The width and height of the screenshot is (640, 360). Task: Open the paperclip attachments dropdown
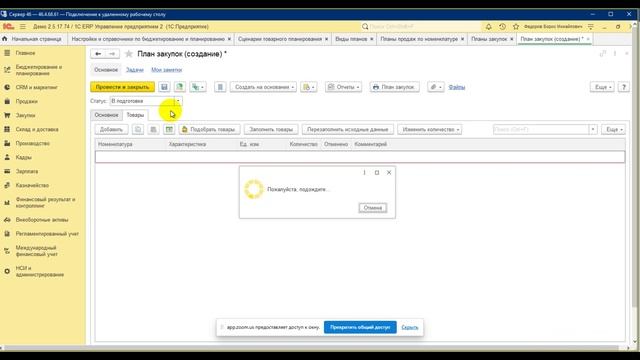[x=436, y=87]
